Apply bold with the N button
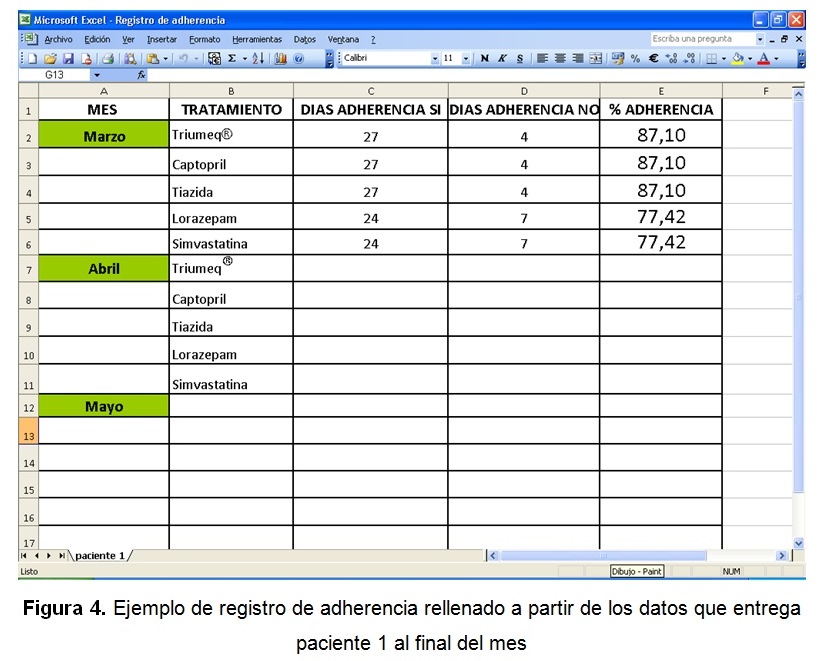The height and width of the screenshot is (661, 821). point(485,58)
